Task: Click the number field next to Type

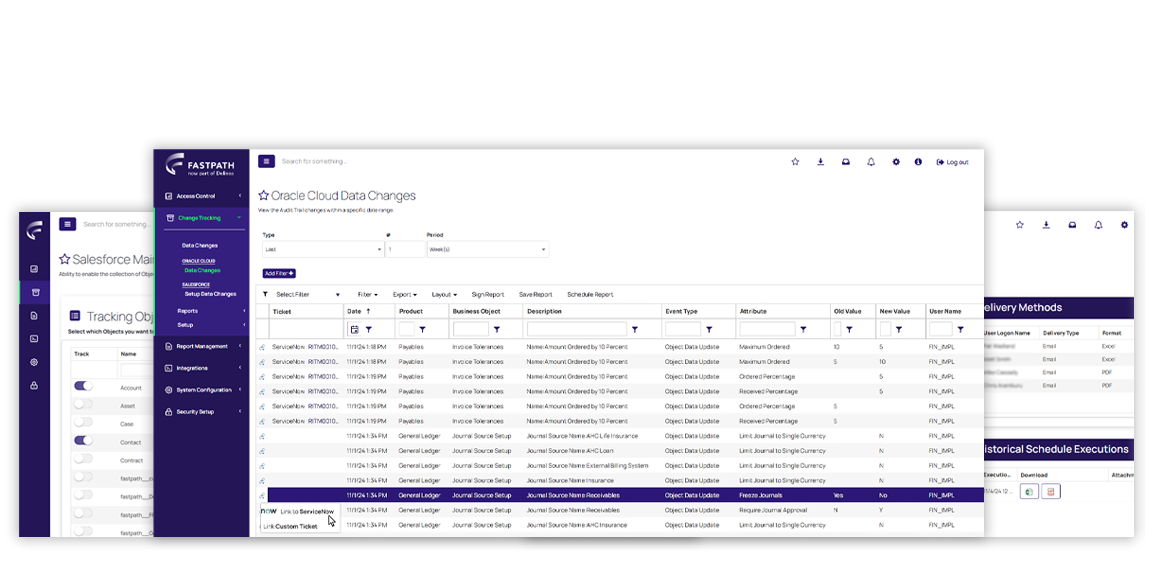Action: [x=405, y=249]
